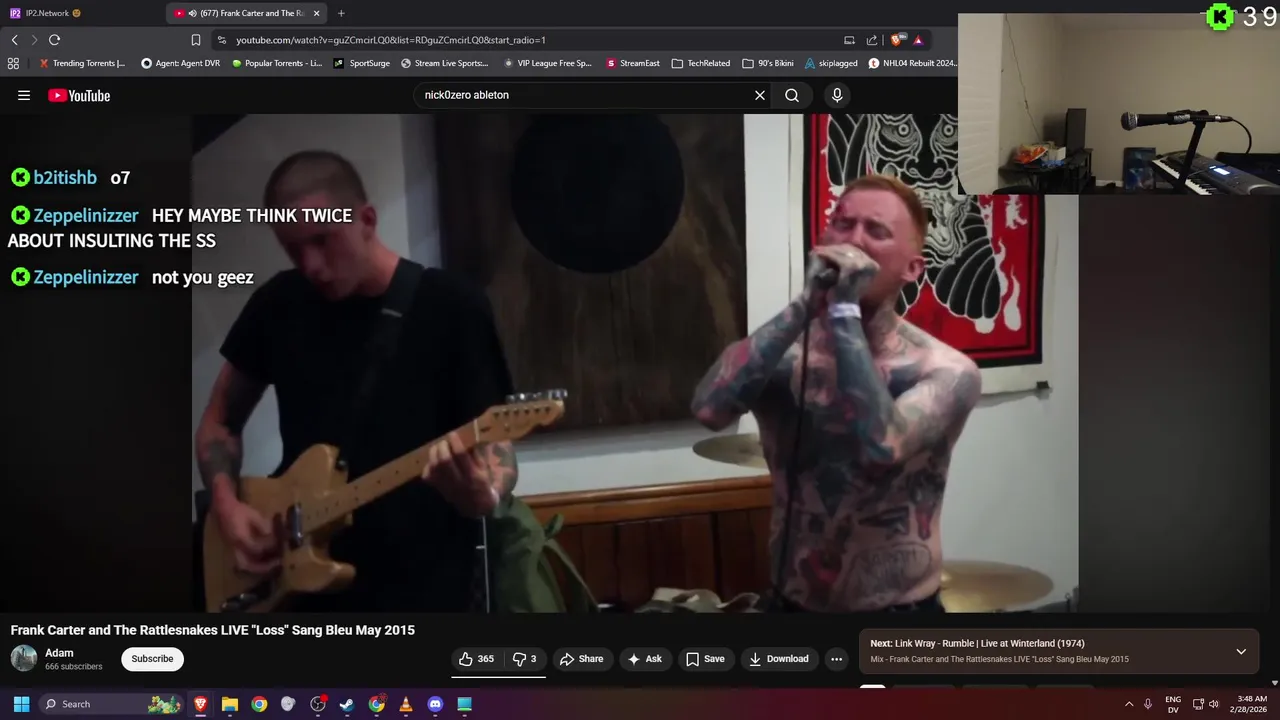Screen dimensions: 1280x720
Task: Open the Adam channel name link
Action: (x=59, y=653)
